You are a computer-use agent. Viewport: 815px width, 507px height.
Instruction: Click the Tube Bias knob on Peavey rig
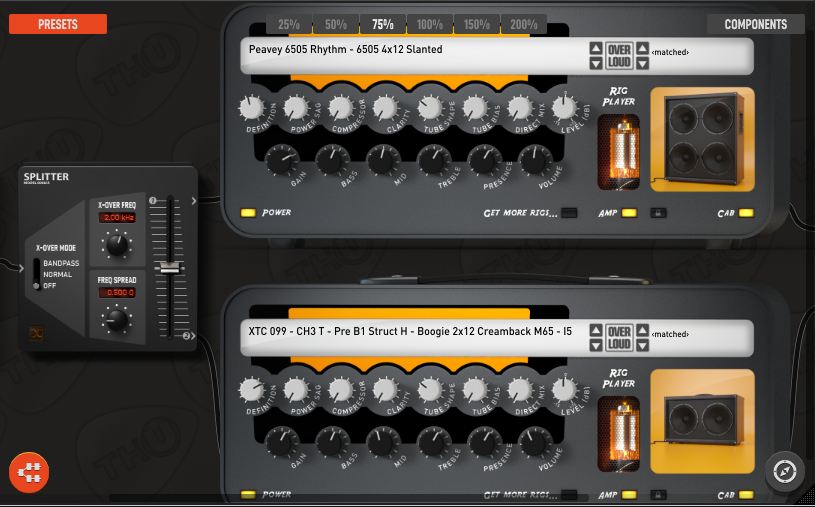click(x=475, y=108)
